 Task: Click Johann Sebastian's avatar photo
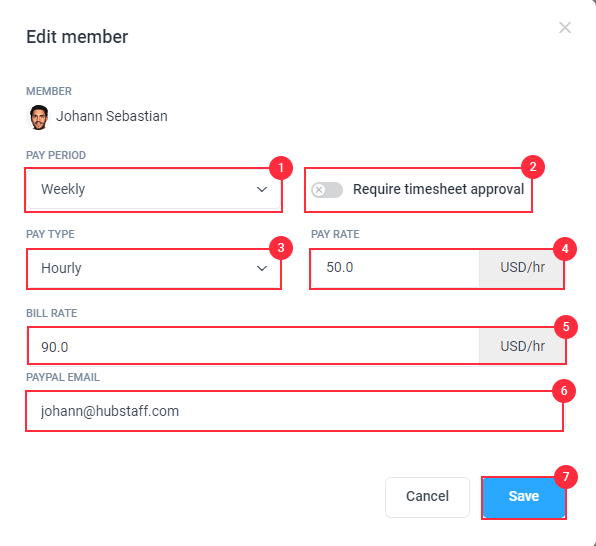click(x=38, y=117)
